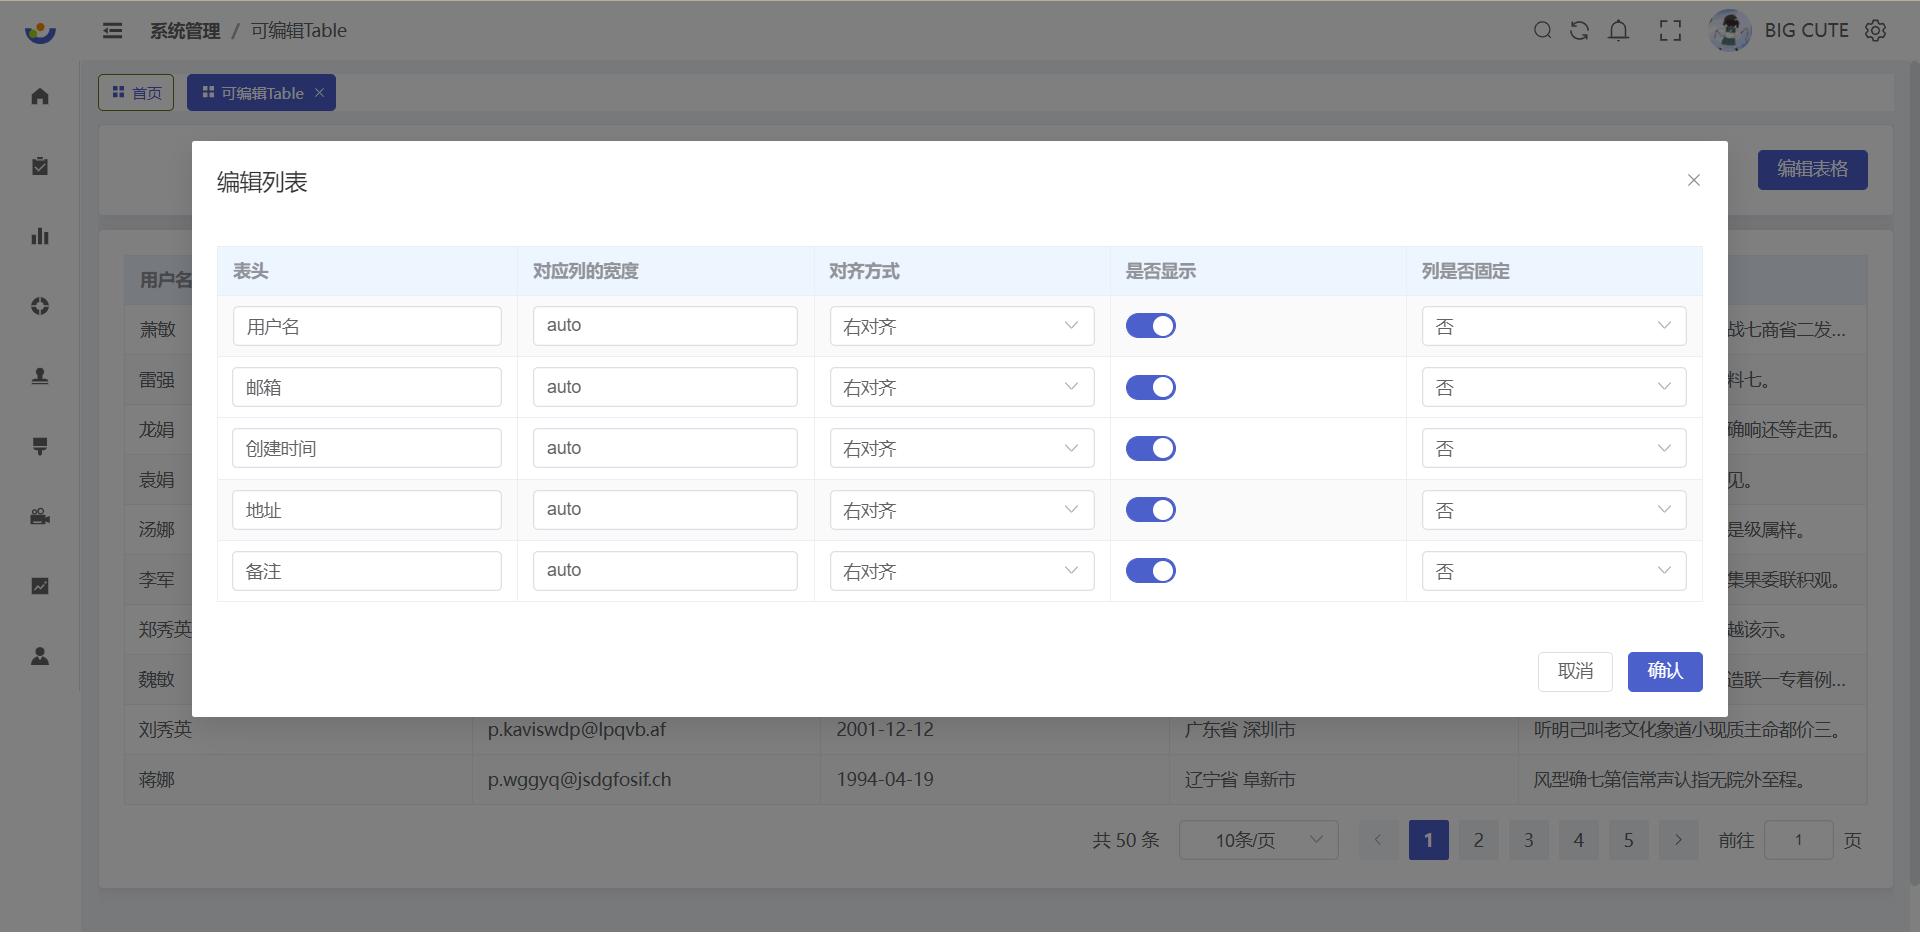Open the bar chart sidebar icon
This screenshot has height=932, width=1920.
(x=40, y=236)
